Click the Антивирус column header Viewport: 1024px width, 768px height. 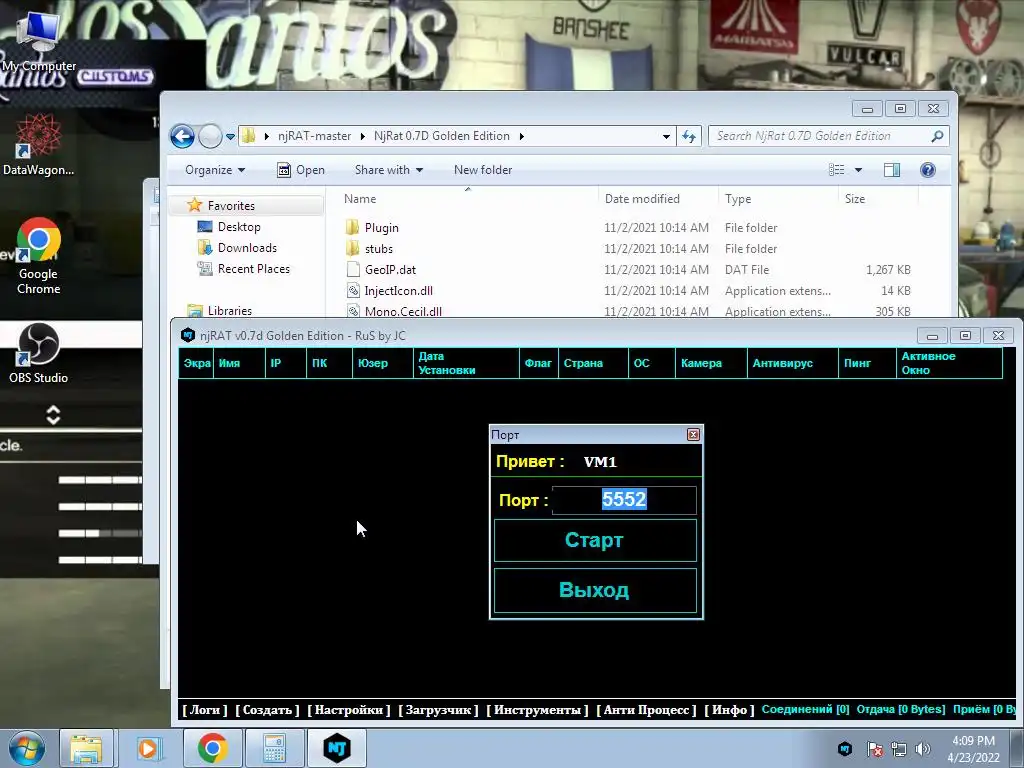[792, 363]
